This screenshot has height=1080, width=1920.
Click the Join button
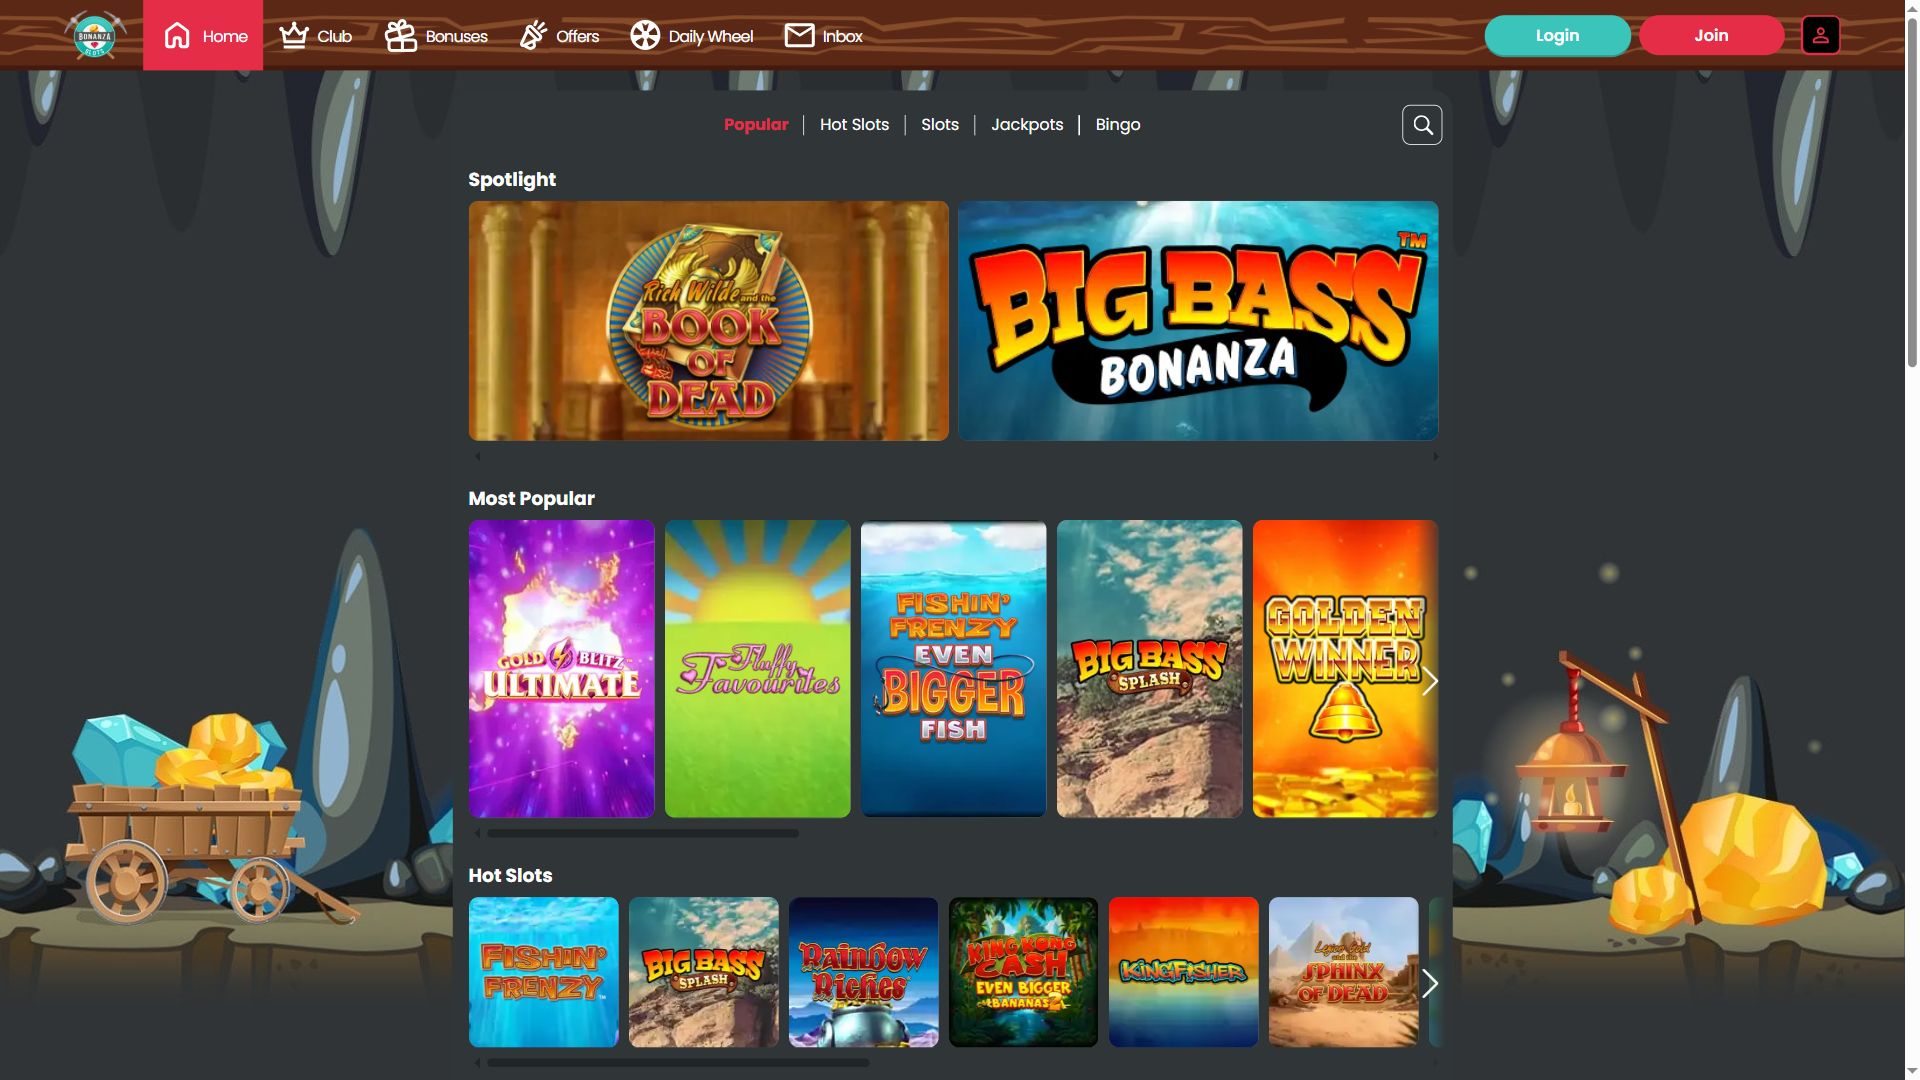(1711, 35)
